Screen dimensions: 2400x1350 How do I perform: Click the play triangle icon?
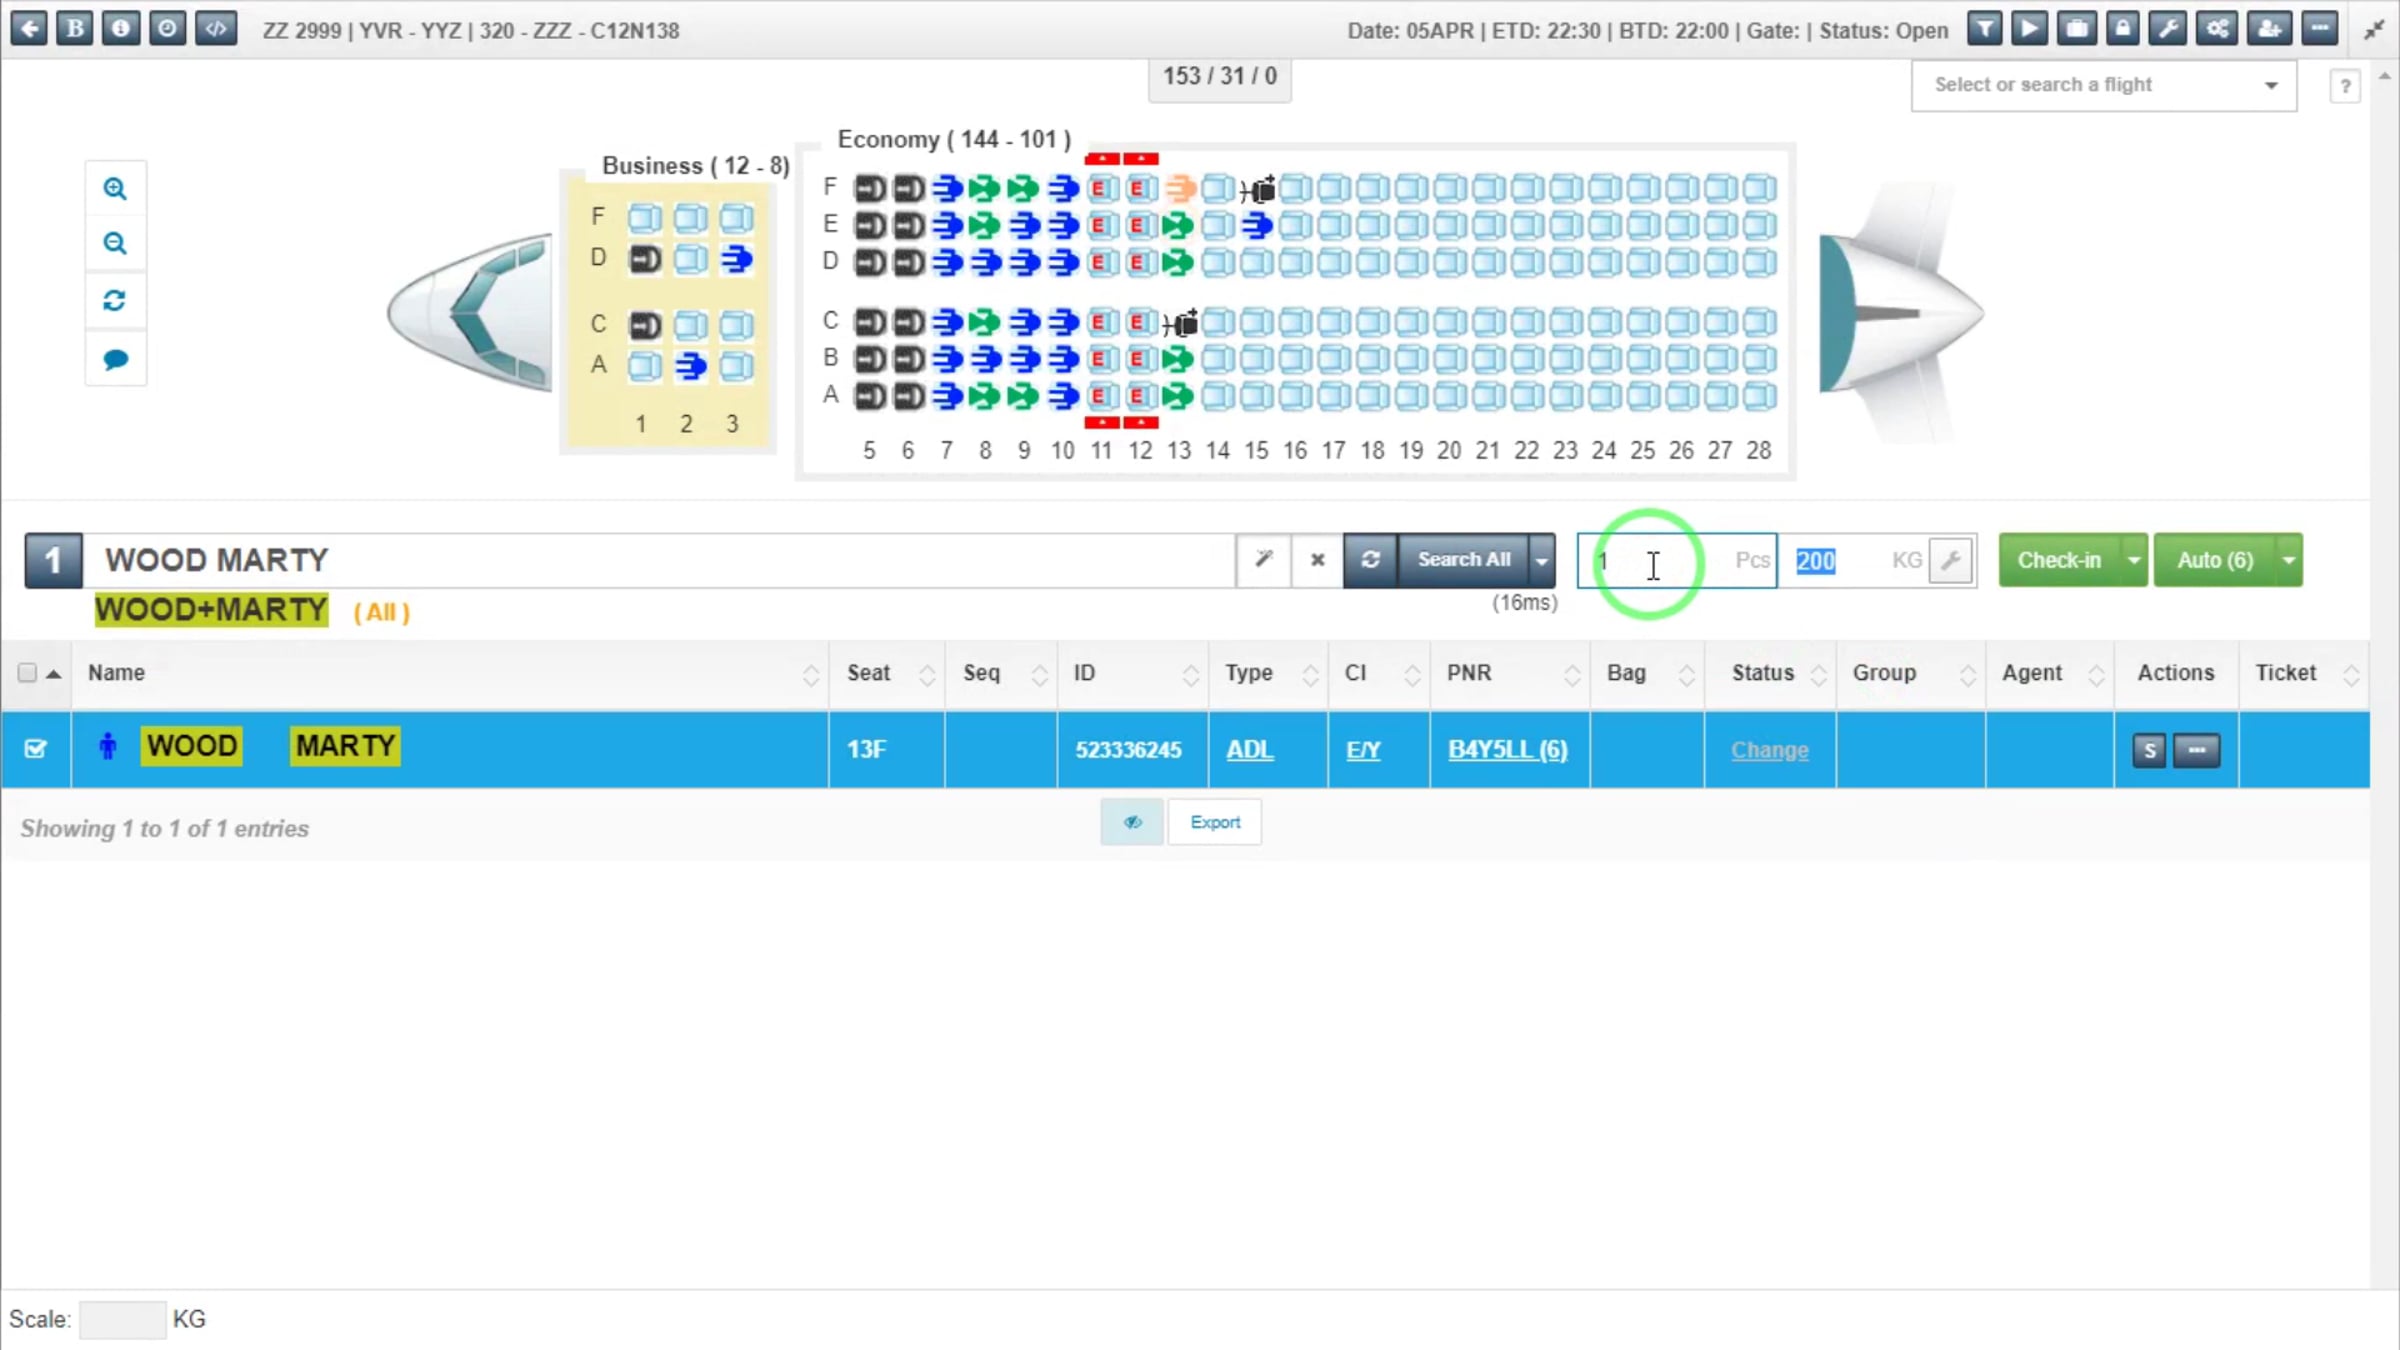2030,29
